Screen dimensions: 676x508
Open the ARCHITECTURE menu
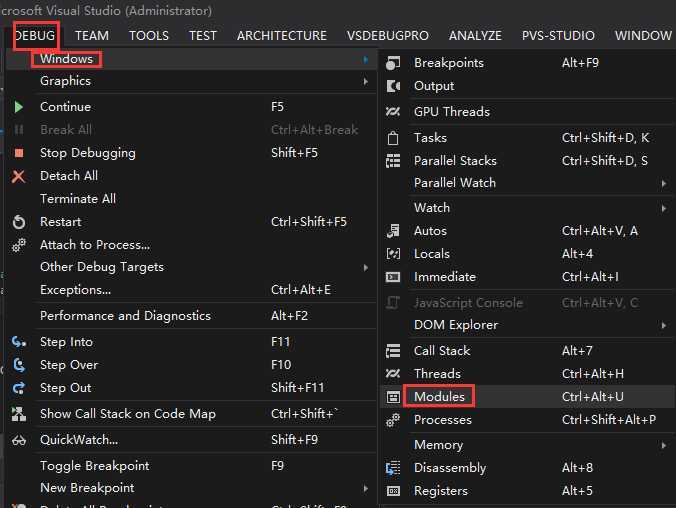(282, 35)
